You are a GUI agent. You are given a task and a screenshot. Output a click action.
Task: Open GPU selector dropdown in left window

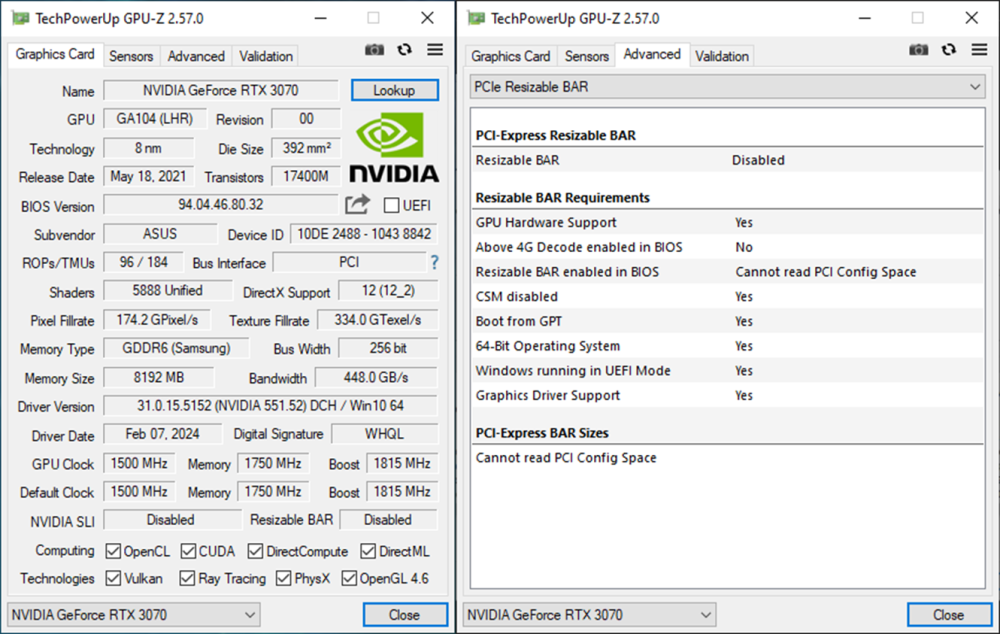coord(133,615)
